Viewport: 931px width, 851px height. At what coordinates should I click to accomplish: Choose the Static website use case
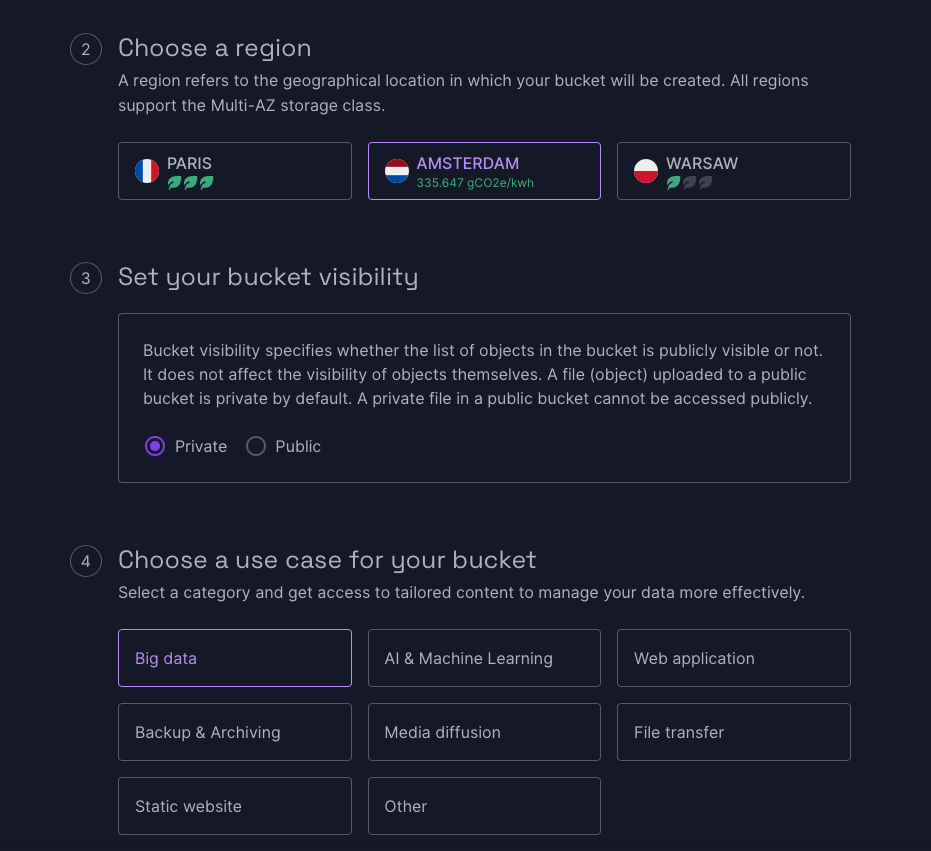pos(235,806)
